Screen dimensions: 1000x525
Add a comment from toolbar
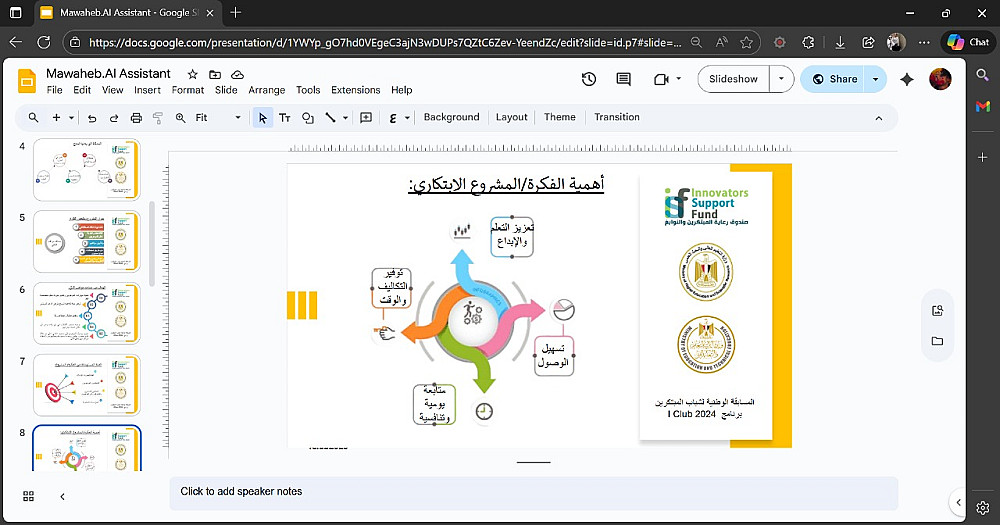point(366,117)
